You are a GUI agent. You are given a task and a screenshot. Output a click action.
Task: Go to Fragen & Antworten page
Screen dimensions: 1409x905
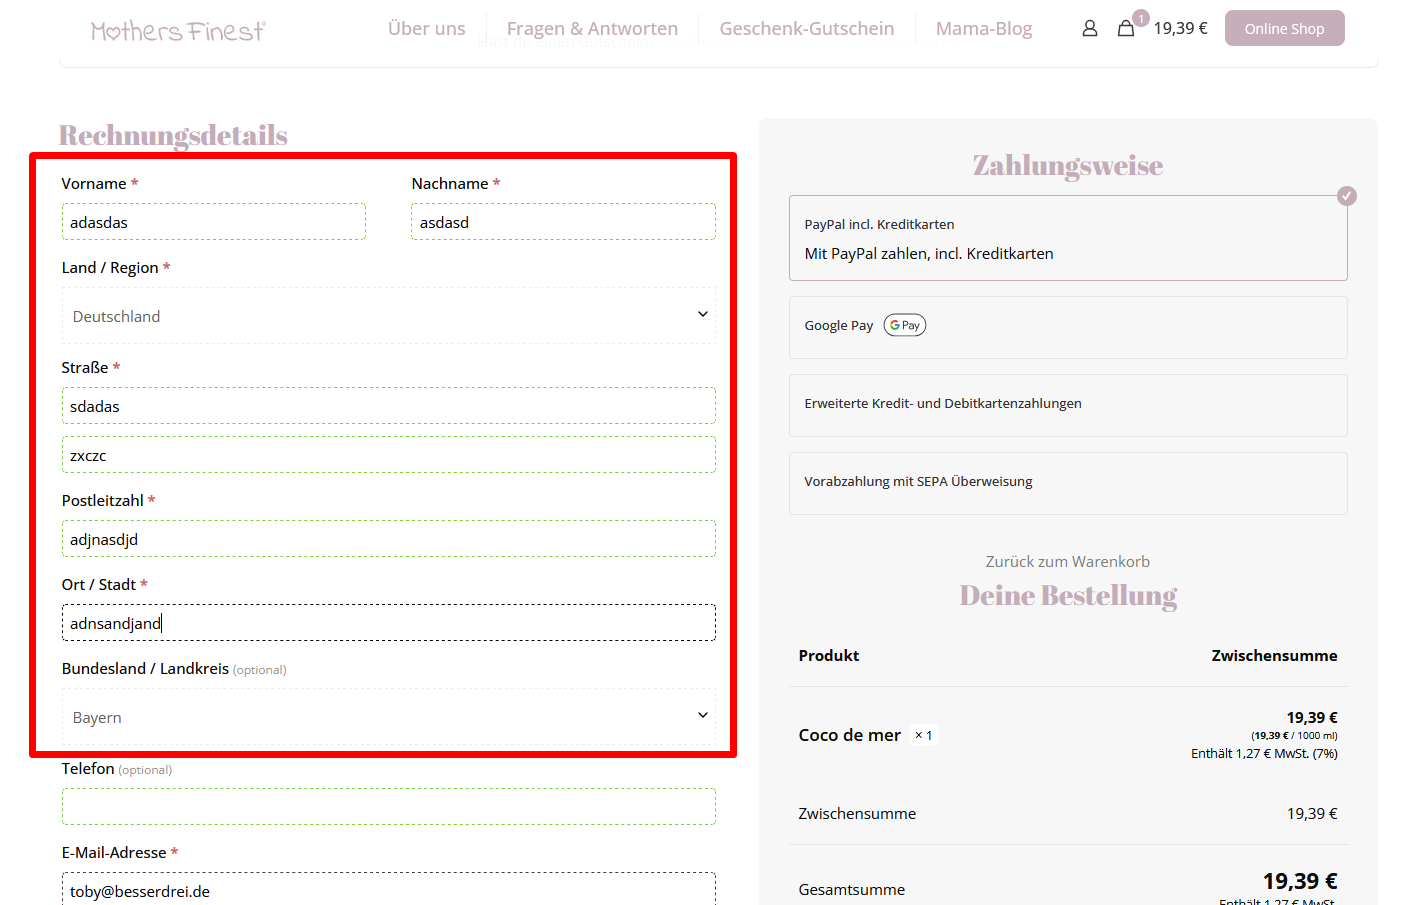[592, 29]
